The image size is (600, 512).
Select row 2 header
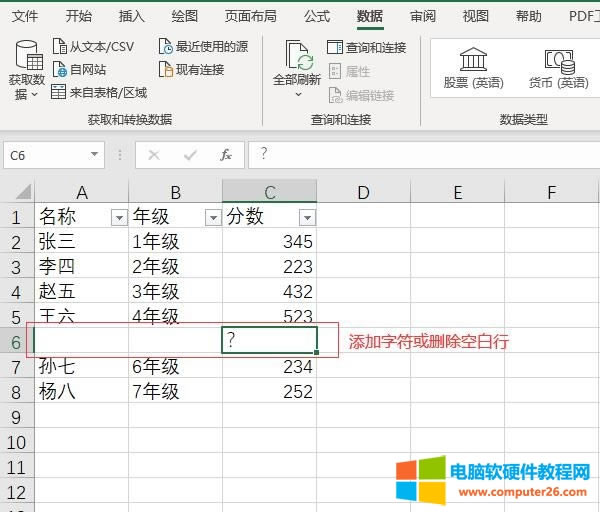click(17, 242)
